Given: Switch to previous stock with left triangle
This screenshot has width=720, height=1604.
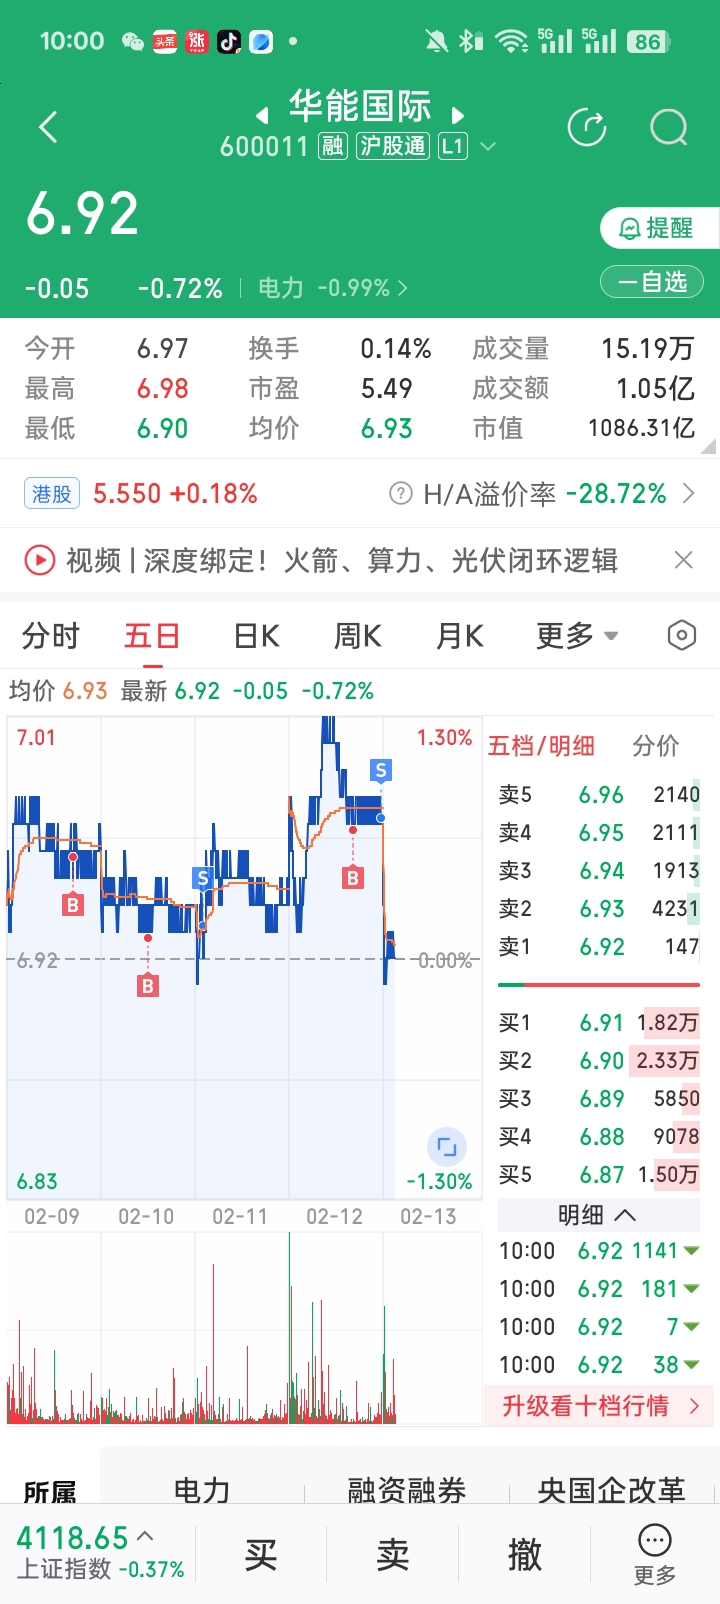Looking at the screenshot, I should click(262, 114).
